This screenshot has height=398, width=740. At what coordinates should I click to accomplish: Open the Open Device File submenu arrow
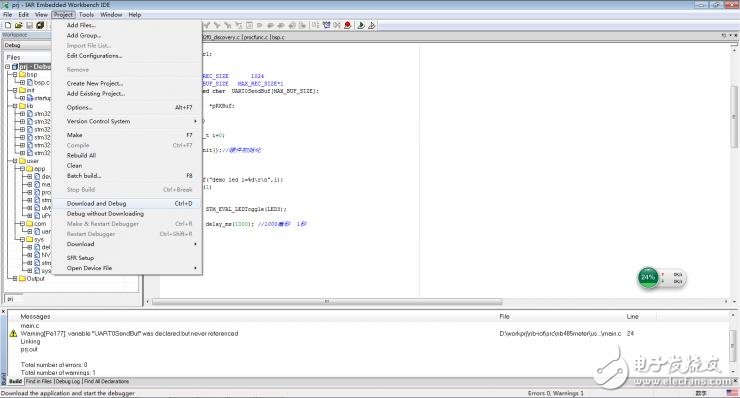click(195, 268)
